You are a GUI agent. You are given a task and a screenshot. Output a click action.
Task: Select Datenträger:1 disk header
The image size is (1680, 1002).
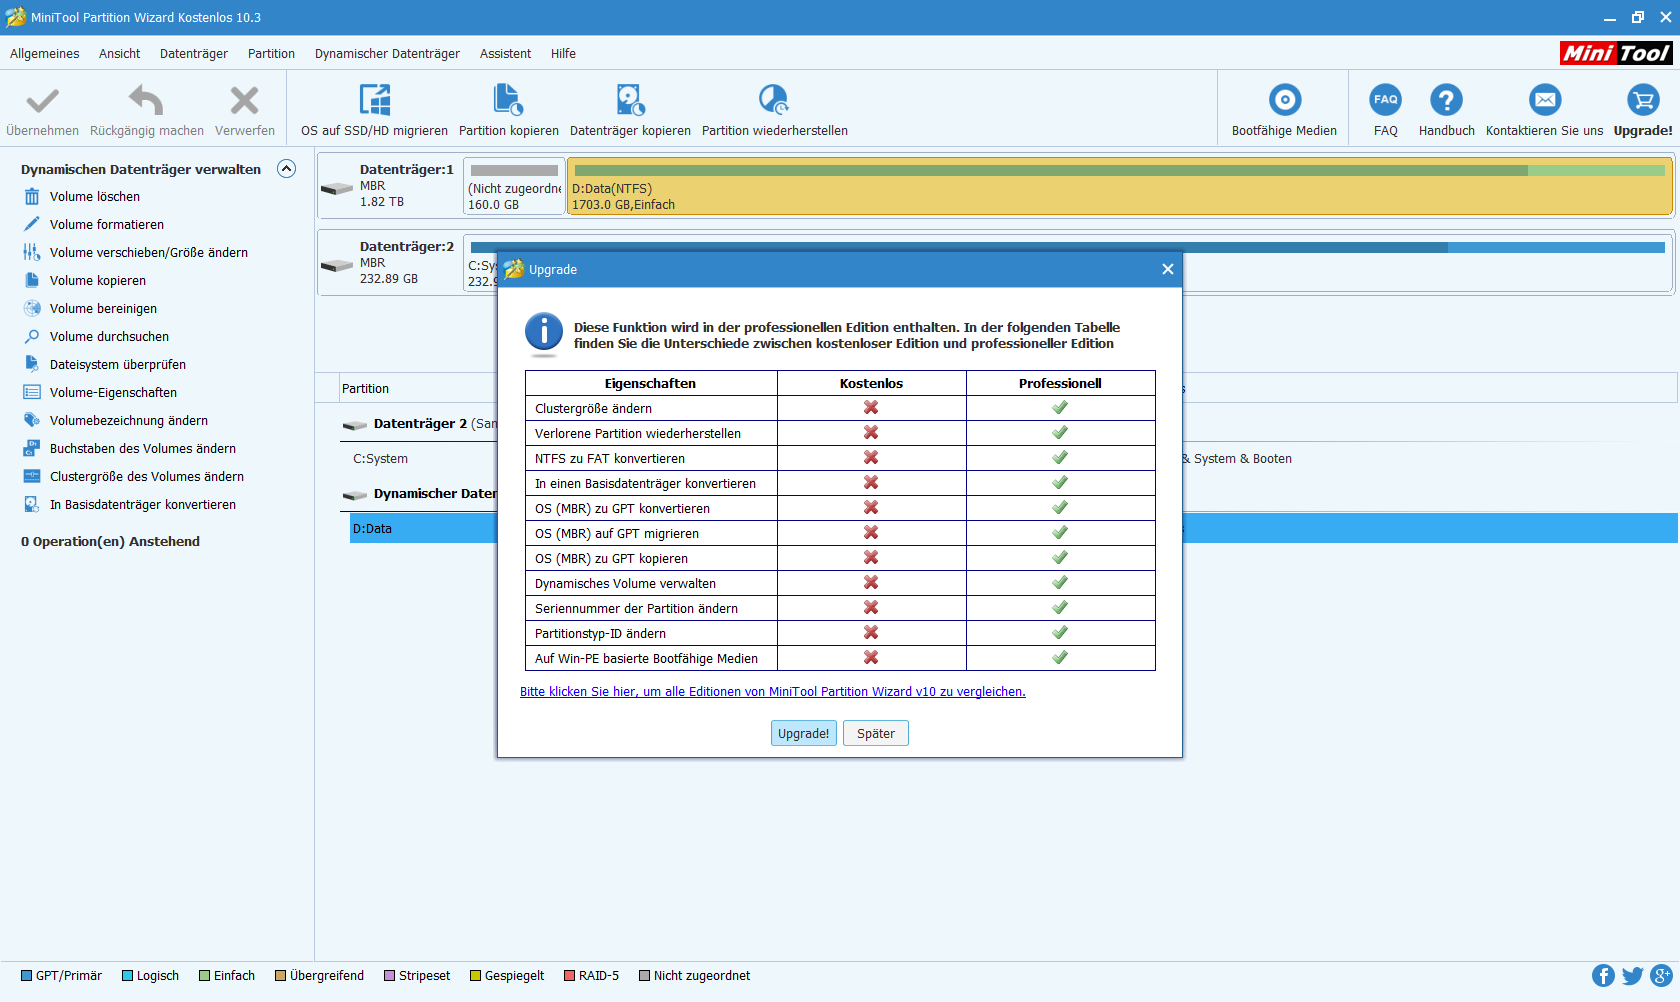click(390, 186)
